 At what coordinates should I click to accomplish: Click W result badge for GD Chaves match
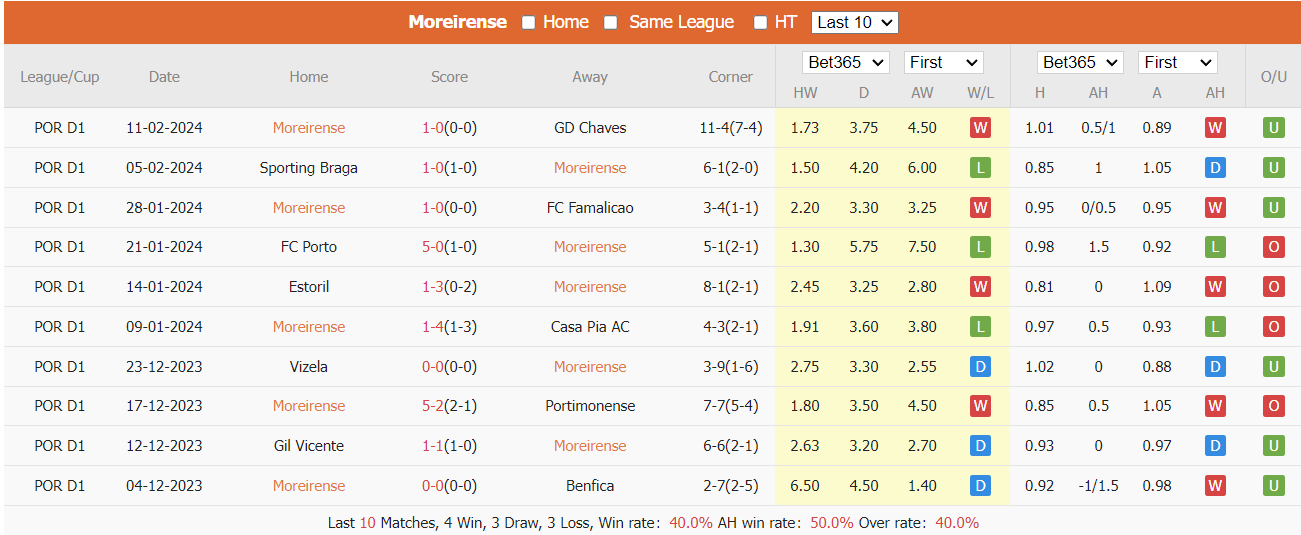[x=980, y=128]
